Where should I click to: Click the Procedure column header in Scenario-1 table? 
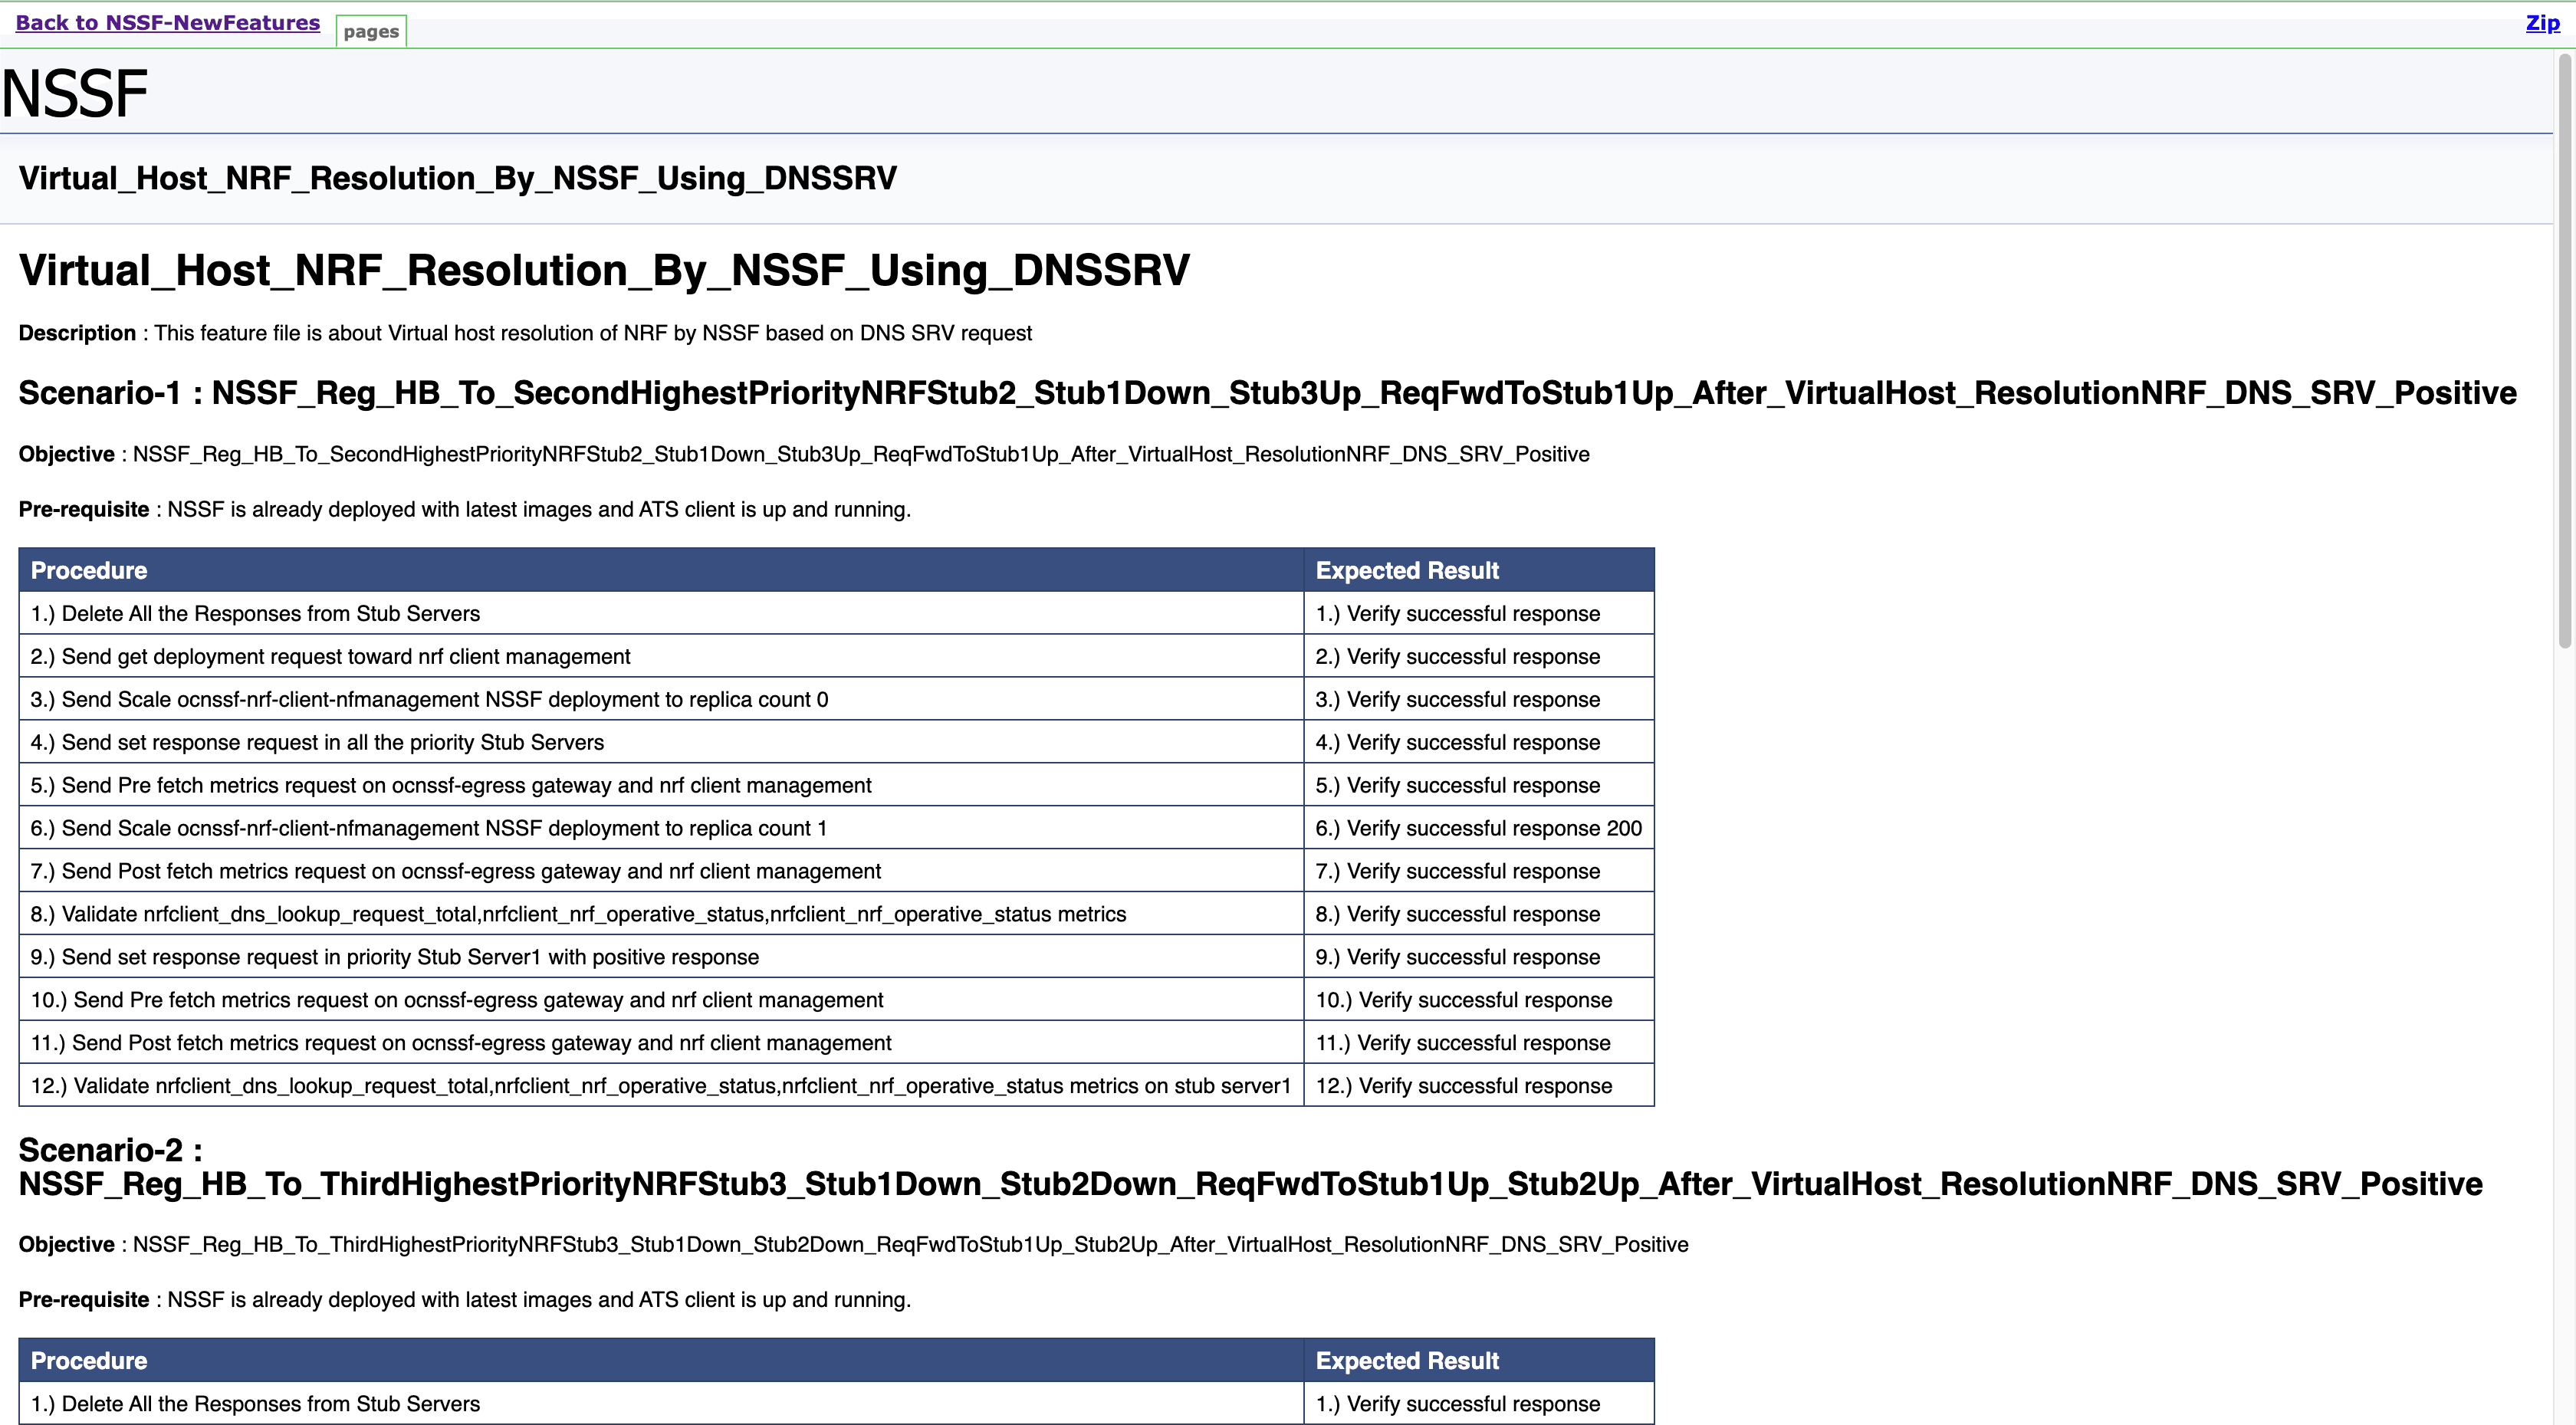[x=89, y=570]
